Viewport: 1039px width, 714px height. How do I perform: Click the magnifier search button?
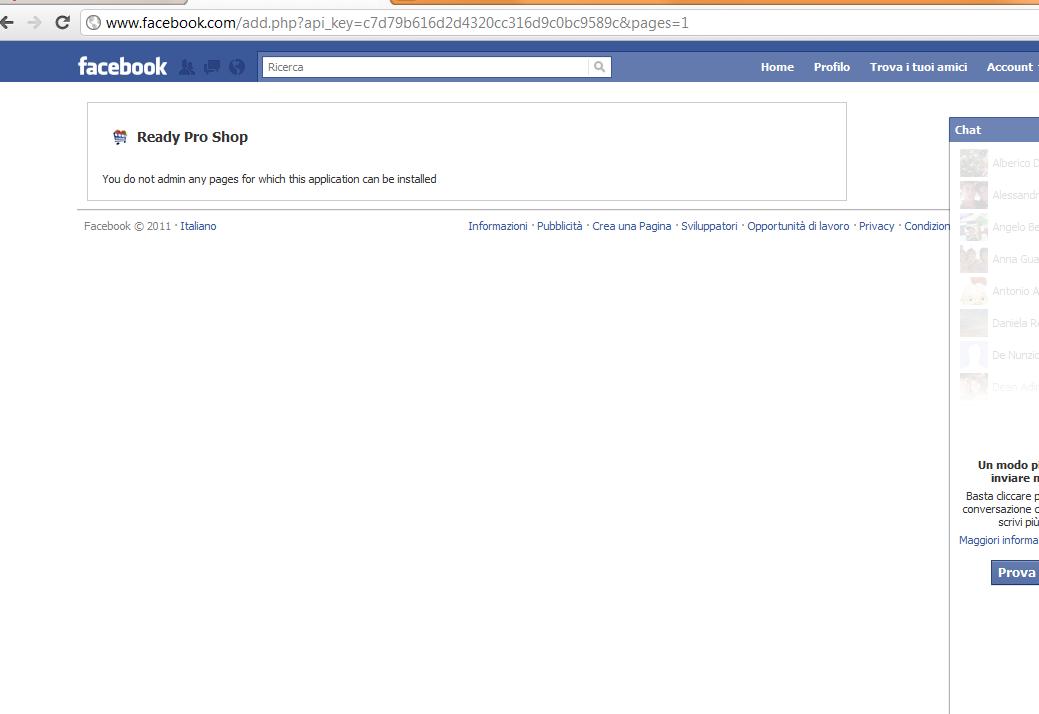coord(599,67)
